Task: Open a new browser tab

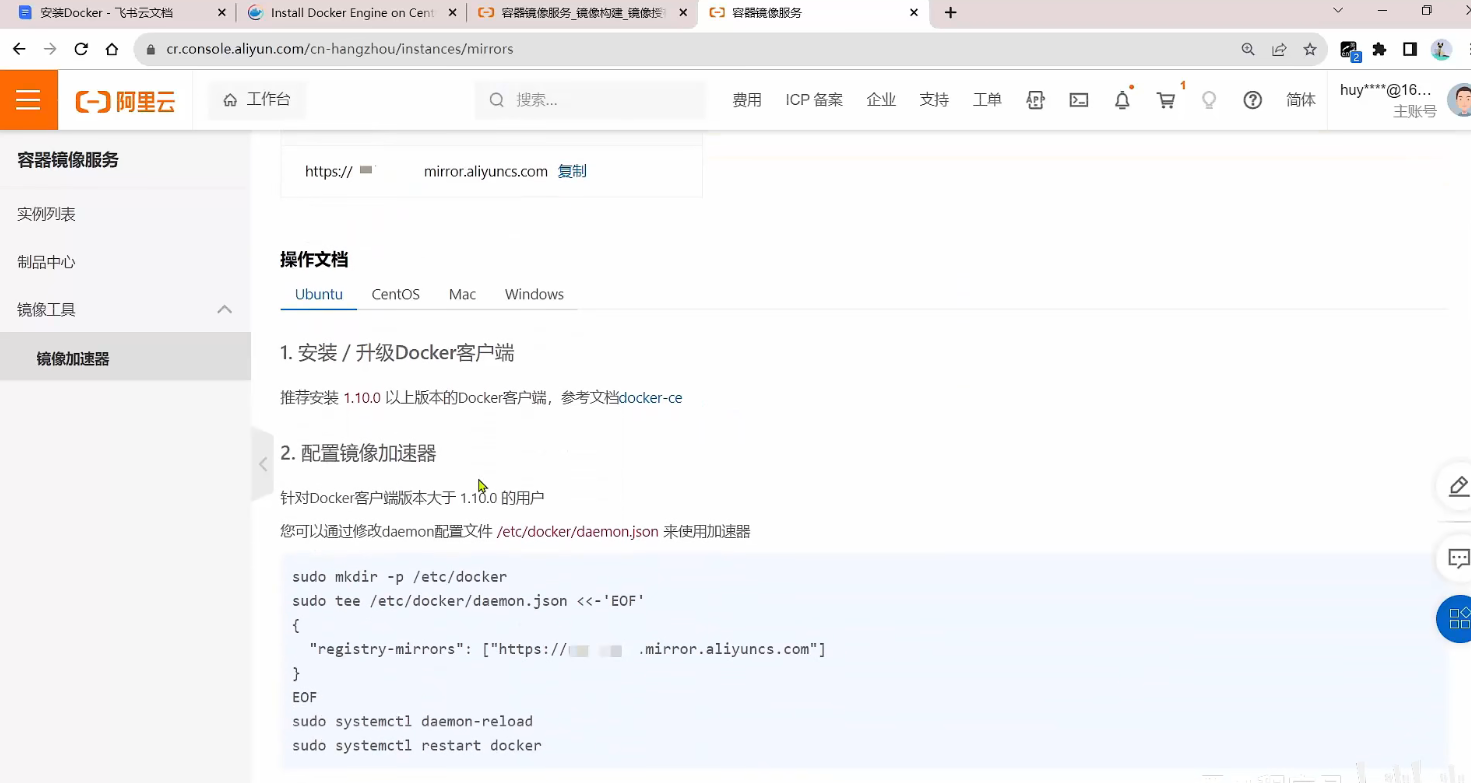Action: 950,13
